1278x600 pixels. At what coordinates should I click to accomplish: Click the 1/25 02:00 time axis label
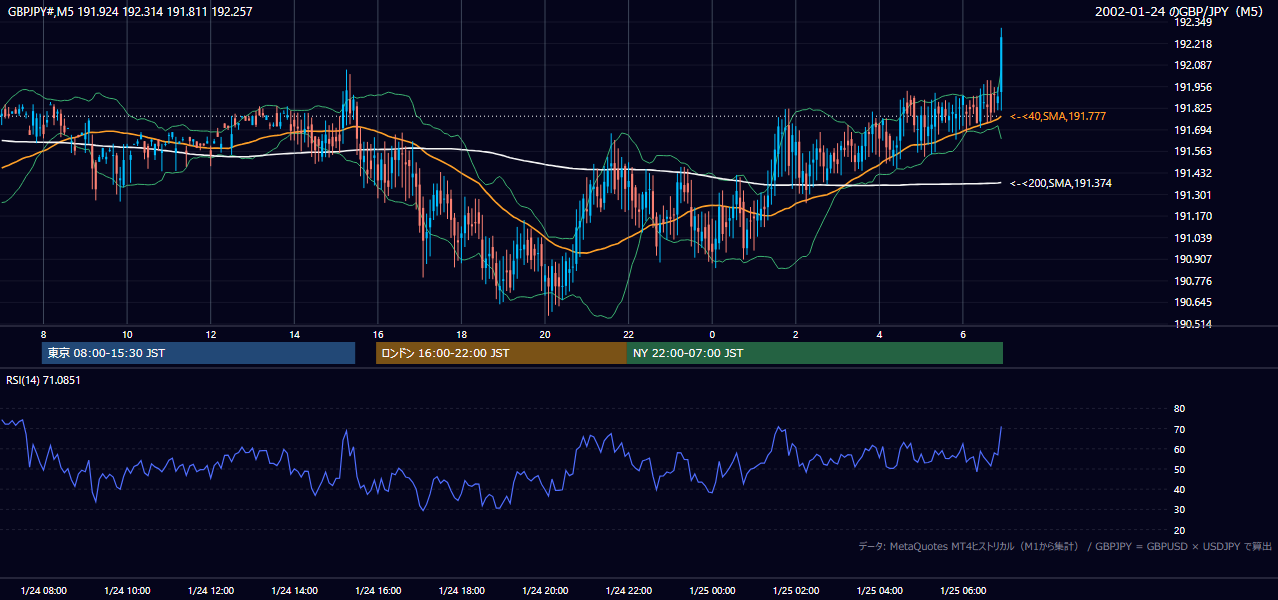click(796, 591)
